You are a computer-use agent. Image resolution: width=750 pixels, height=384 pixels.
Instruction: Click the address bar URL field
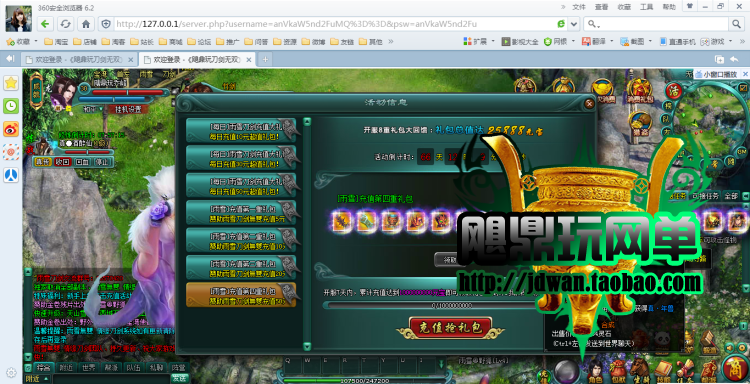pyautogui.click(x=335, y=24)
